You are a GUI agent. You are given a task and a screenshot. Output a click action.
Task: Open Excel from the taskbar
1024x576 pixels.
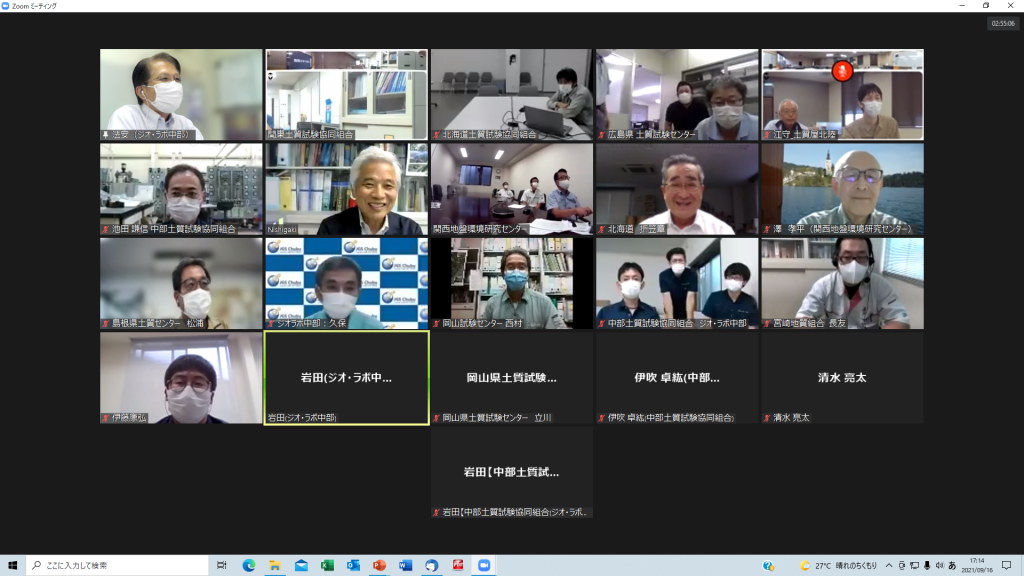(327, 565)
